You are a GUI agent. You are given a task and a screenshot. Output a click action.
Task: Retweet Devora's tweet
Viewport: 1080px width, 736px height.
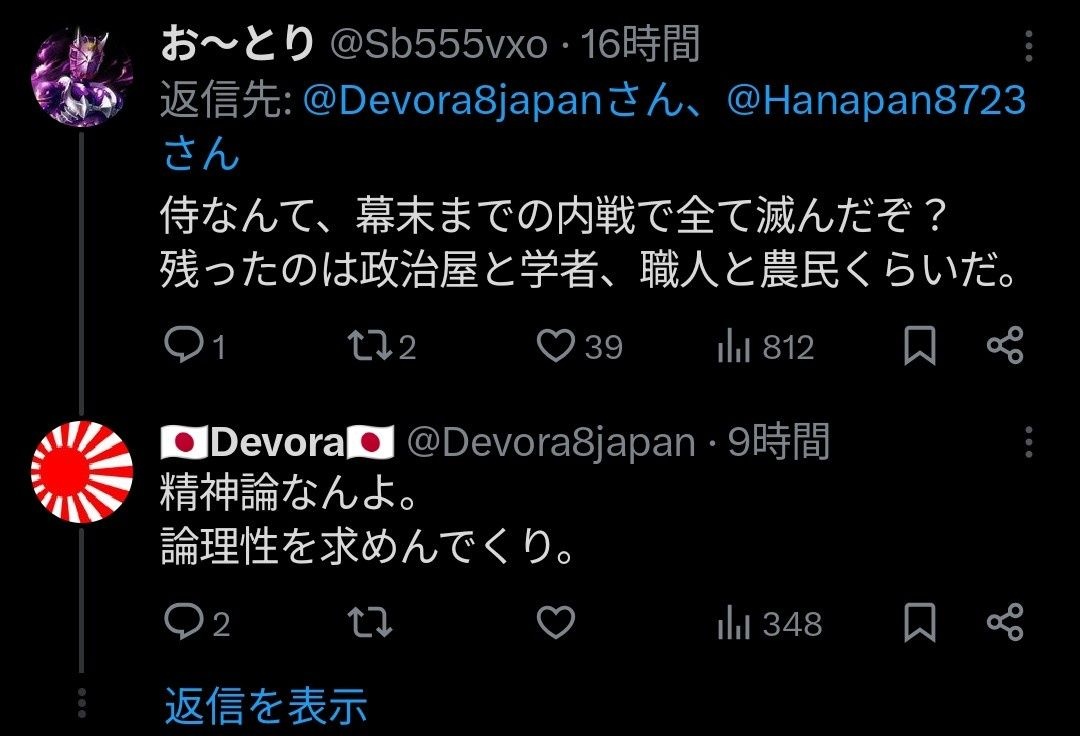[x=370, y=622]
